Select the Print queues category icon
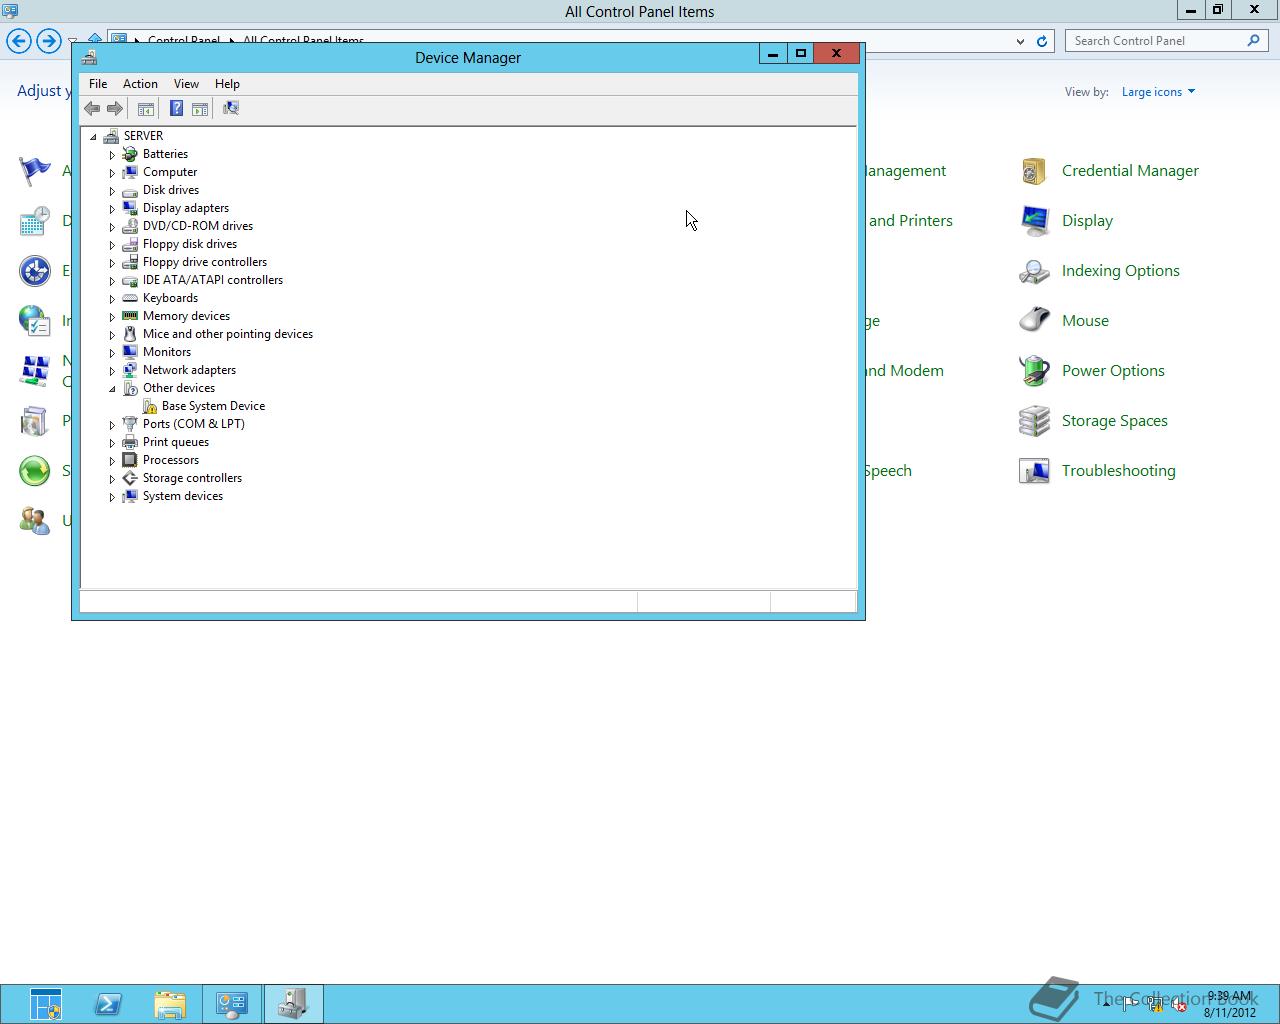The image size is (1280, 1024). 130,442
